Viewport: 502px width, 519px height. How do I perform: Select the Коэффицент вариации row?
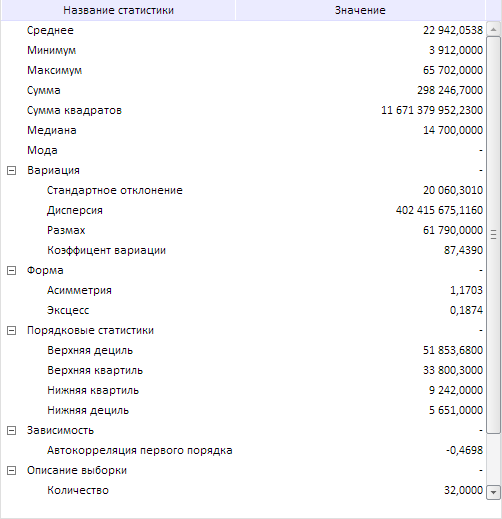click(243, 250)
